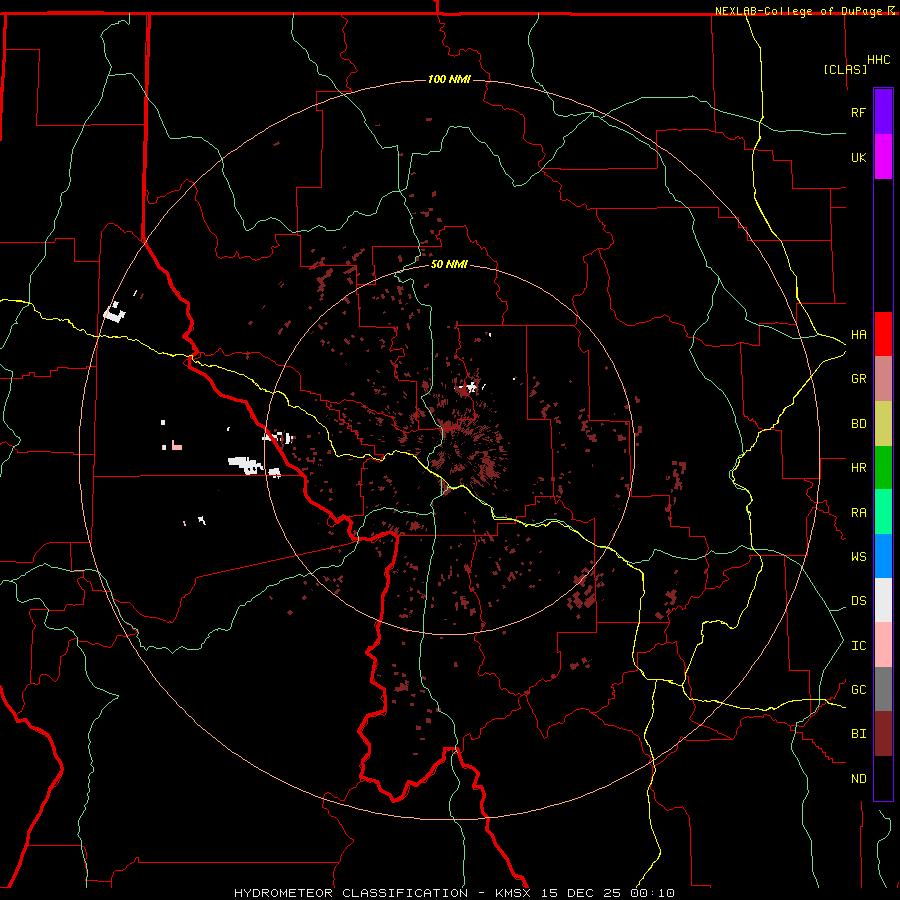
Task: Click the IC legend label
Action: pyautogui.click(x=858, y=646)
